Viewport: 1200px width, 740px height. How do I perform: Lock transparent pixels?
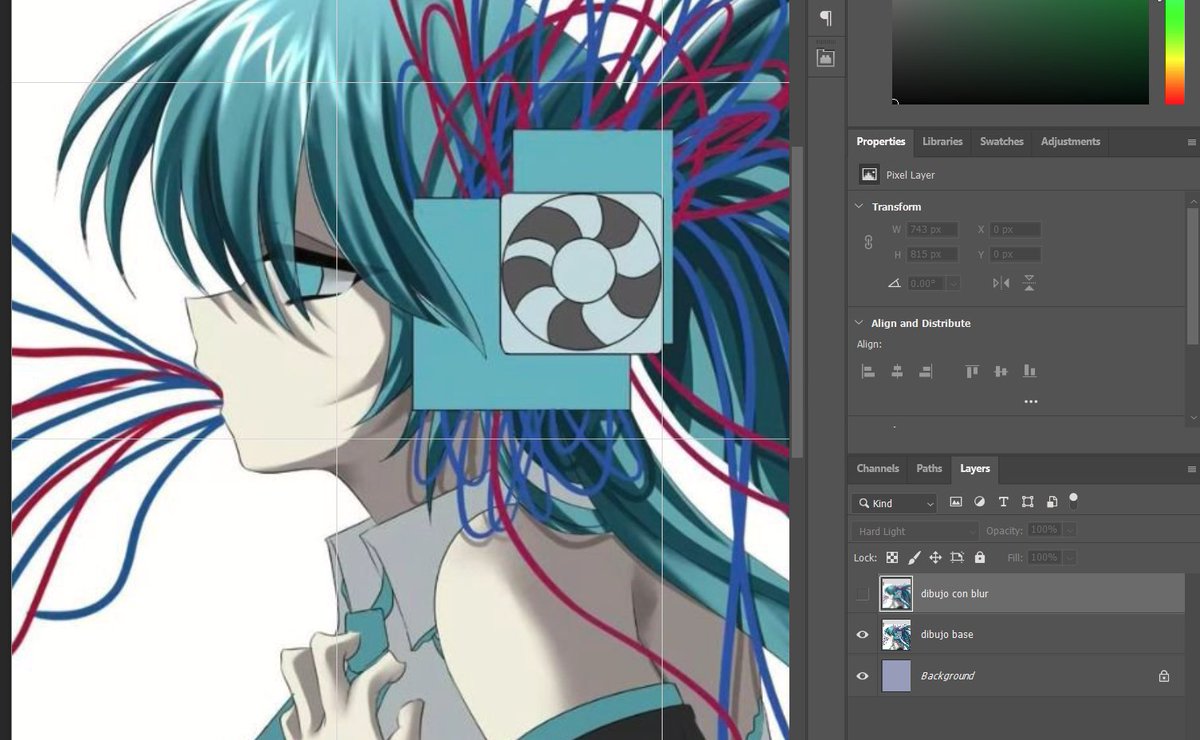tap(892, 557)
